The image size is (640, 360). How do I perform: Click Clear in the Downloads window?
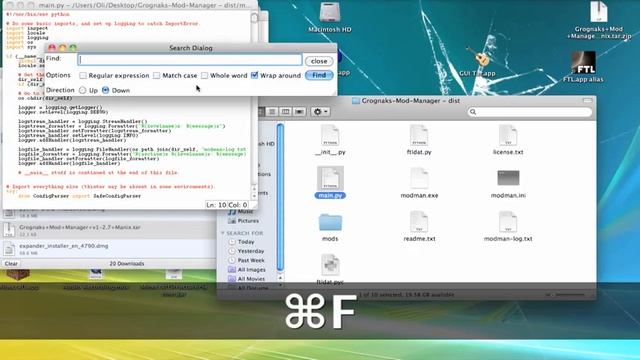(11, 264)
